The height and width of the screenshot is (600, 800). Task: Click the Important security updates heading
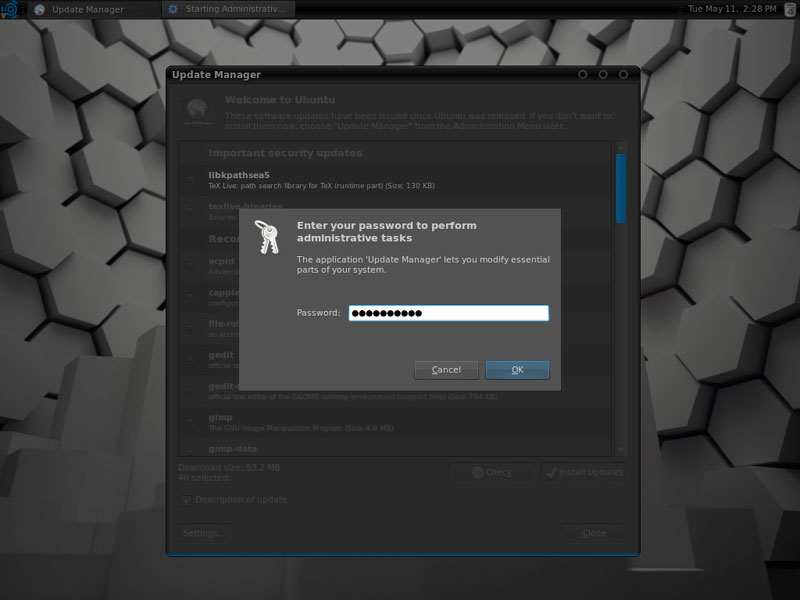click(285, 153)
